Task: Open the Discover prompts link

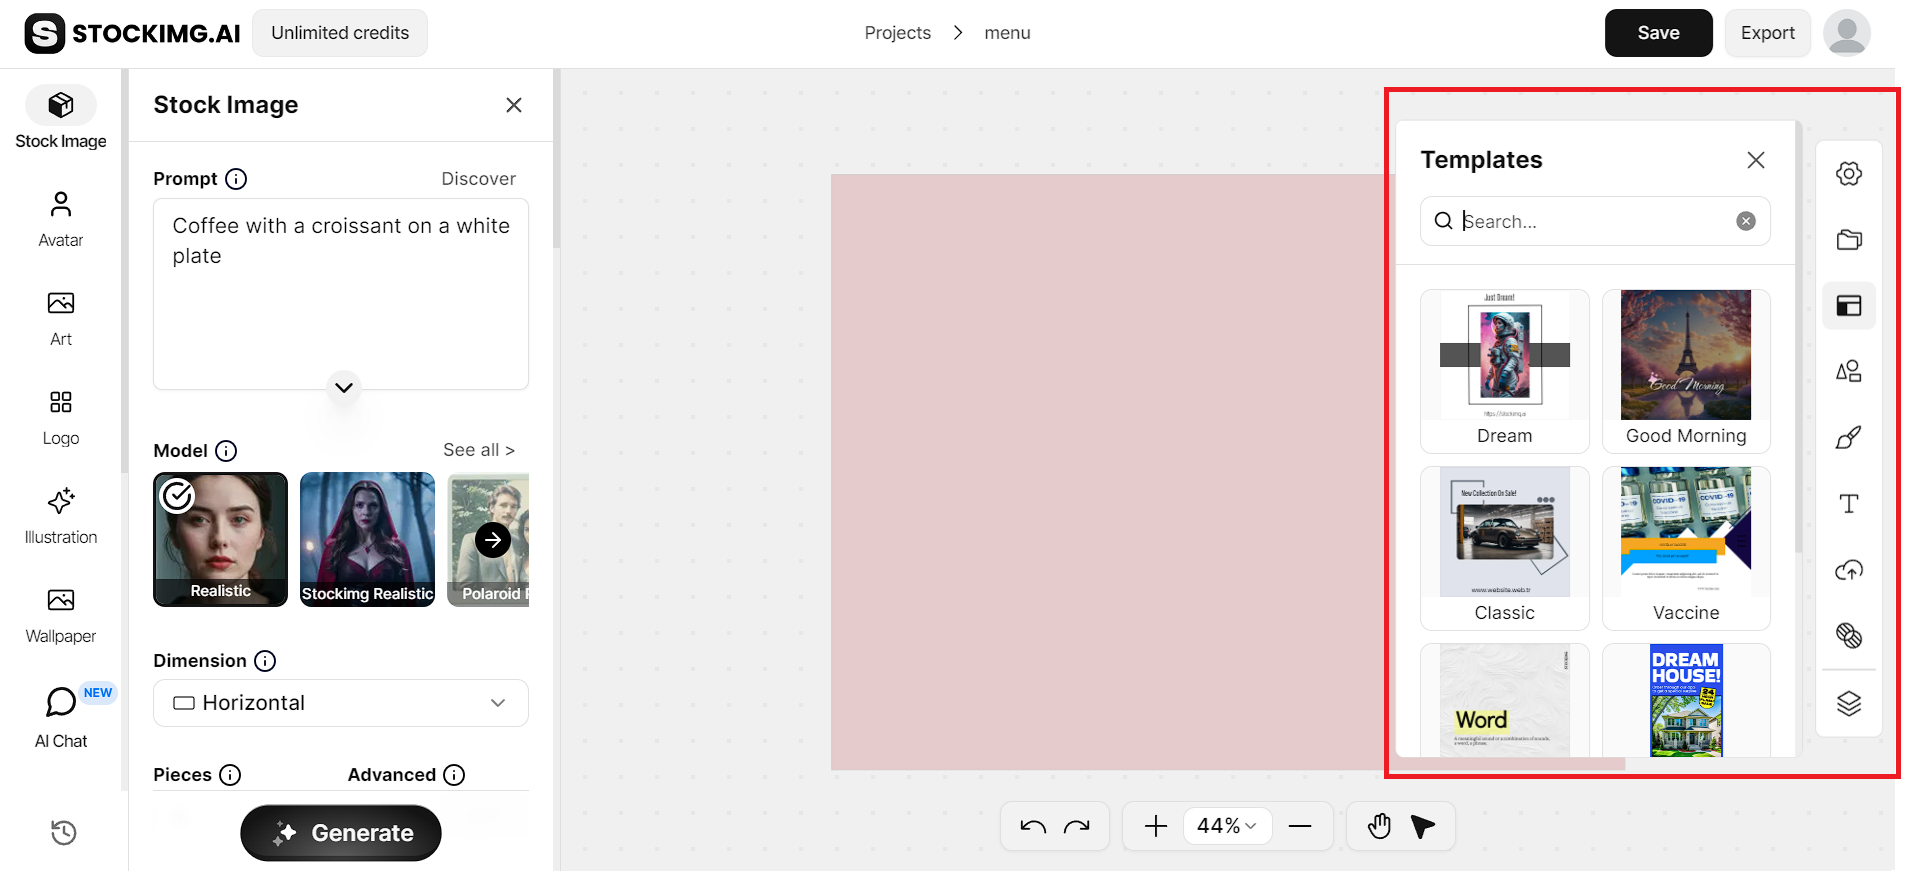Action: click(478, 178)
